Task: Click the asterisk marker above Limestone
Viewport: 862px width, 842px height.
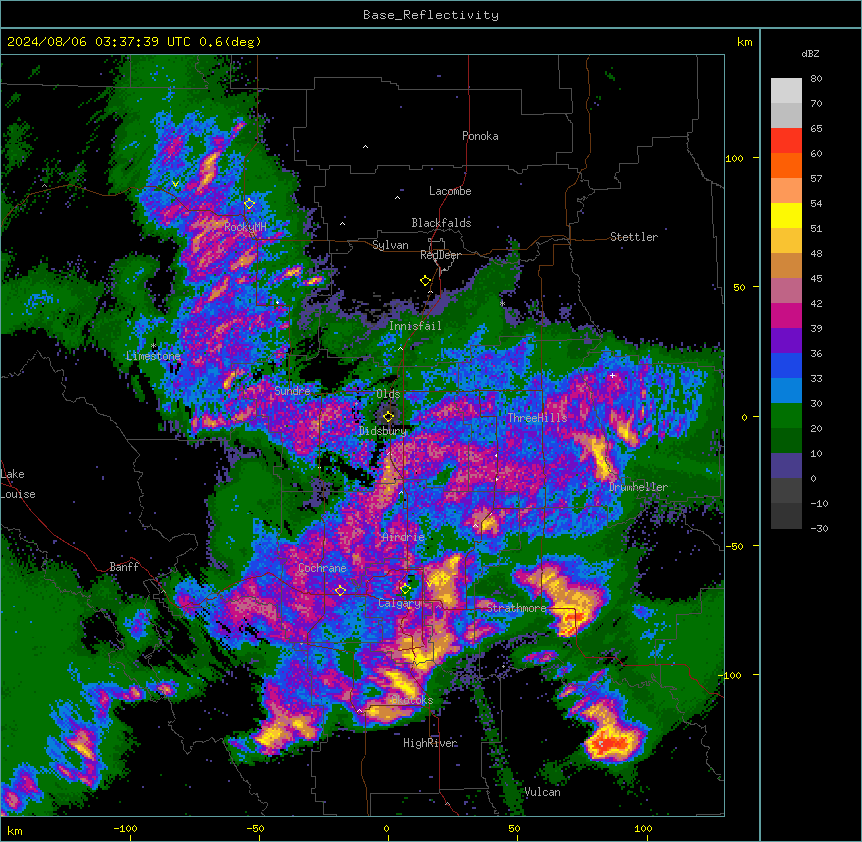Action: 154,346
